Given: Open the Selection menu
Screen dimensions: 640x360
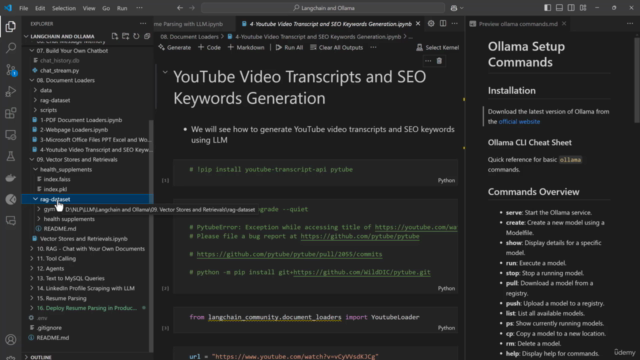Looking at the screenshot, I should click(x=64, y=8).
